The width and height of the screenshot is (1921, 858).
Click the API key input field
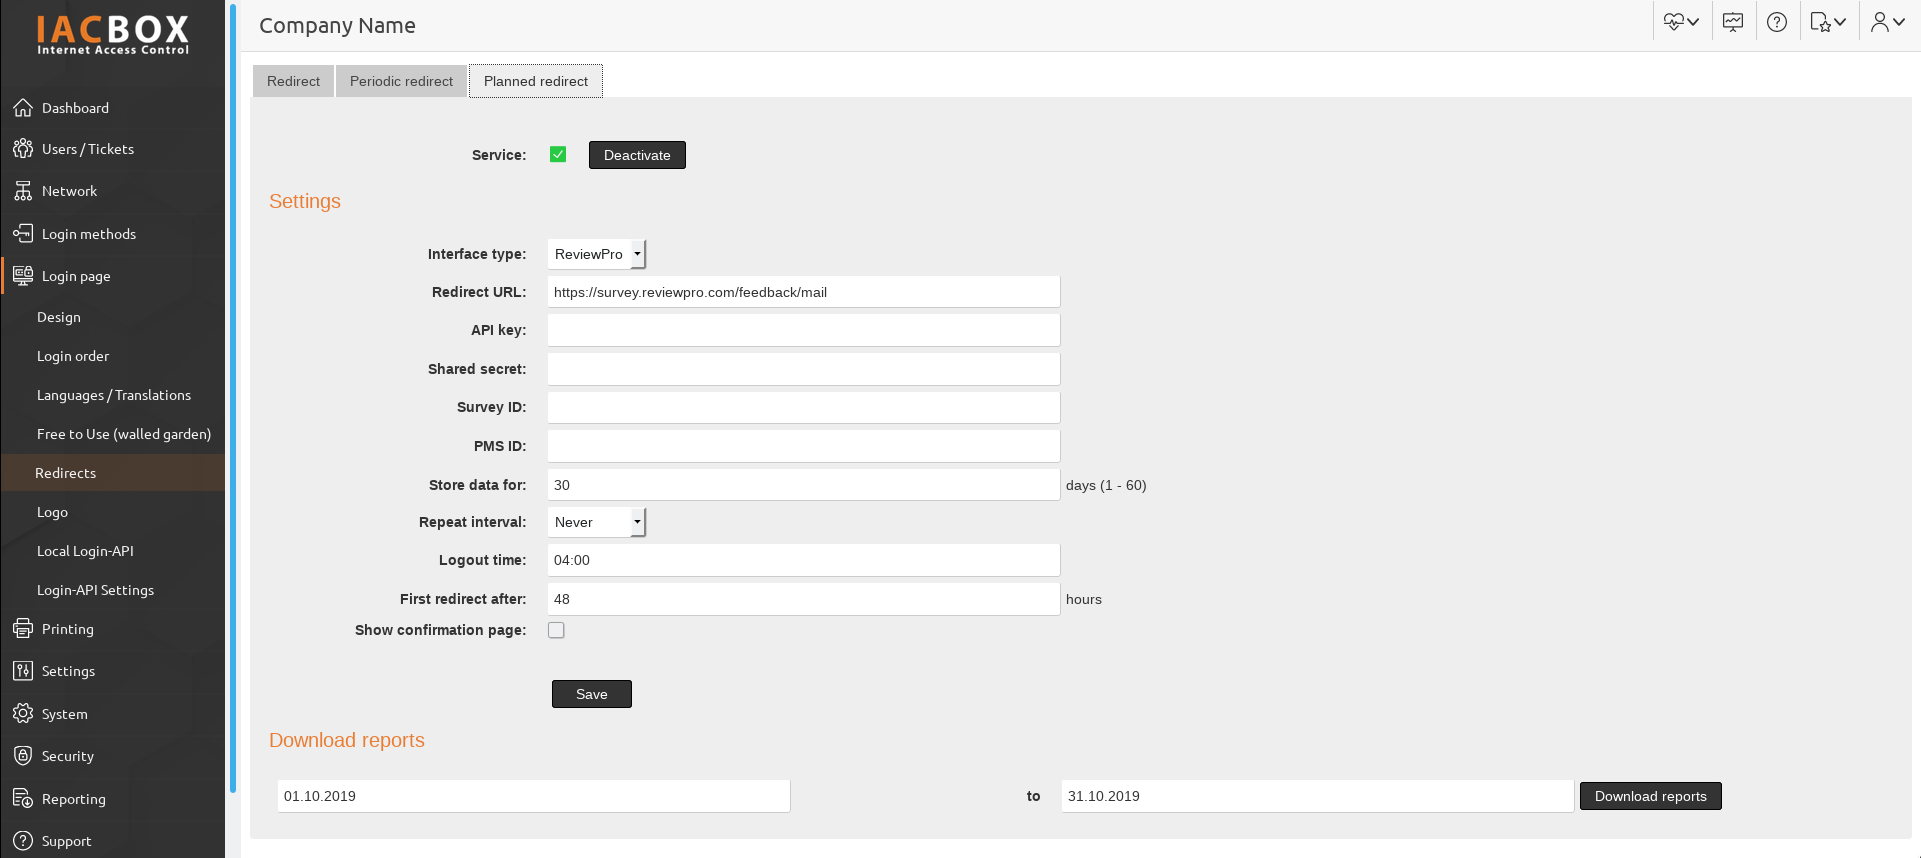pyautogui.click(x=804, y=330)
